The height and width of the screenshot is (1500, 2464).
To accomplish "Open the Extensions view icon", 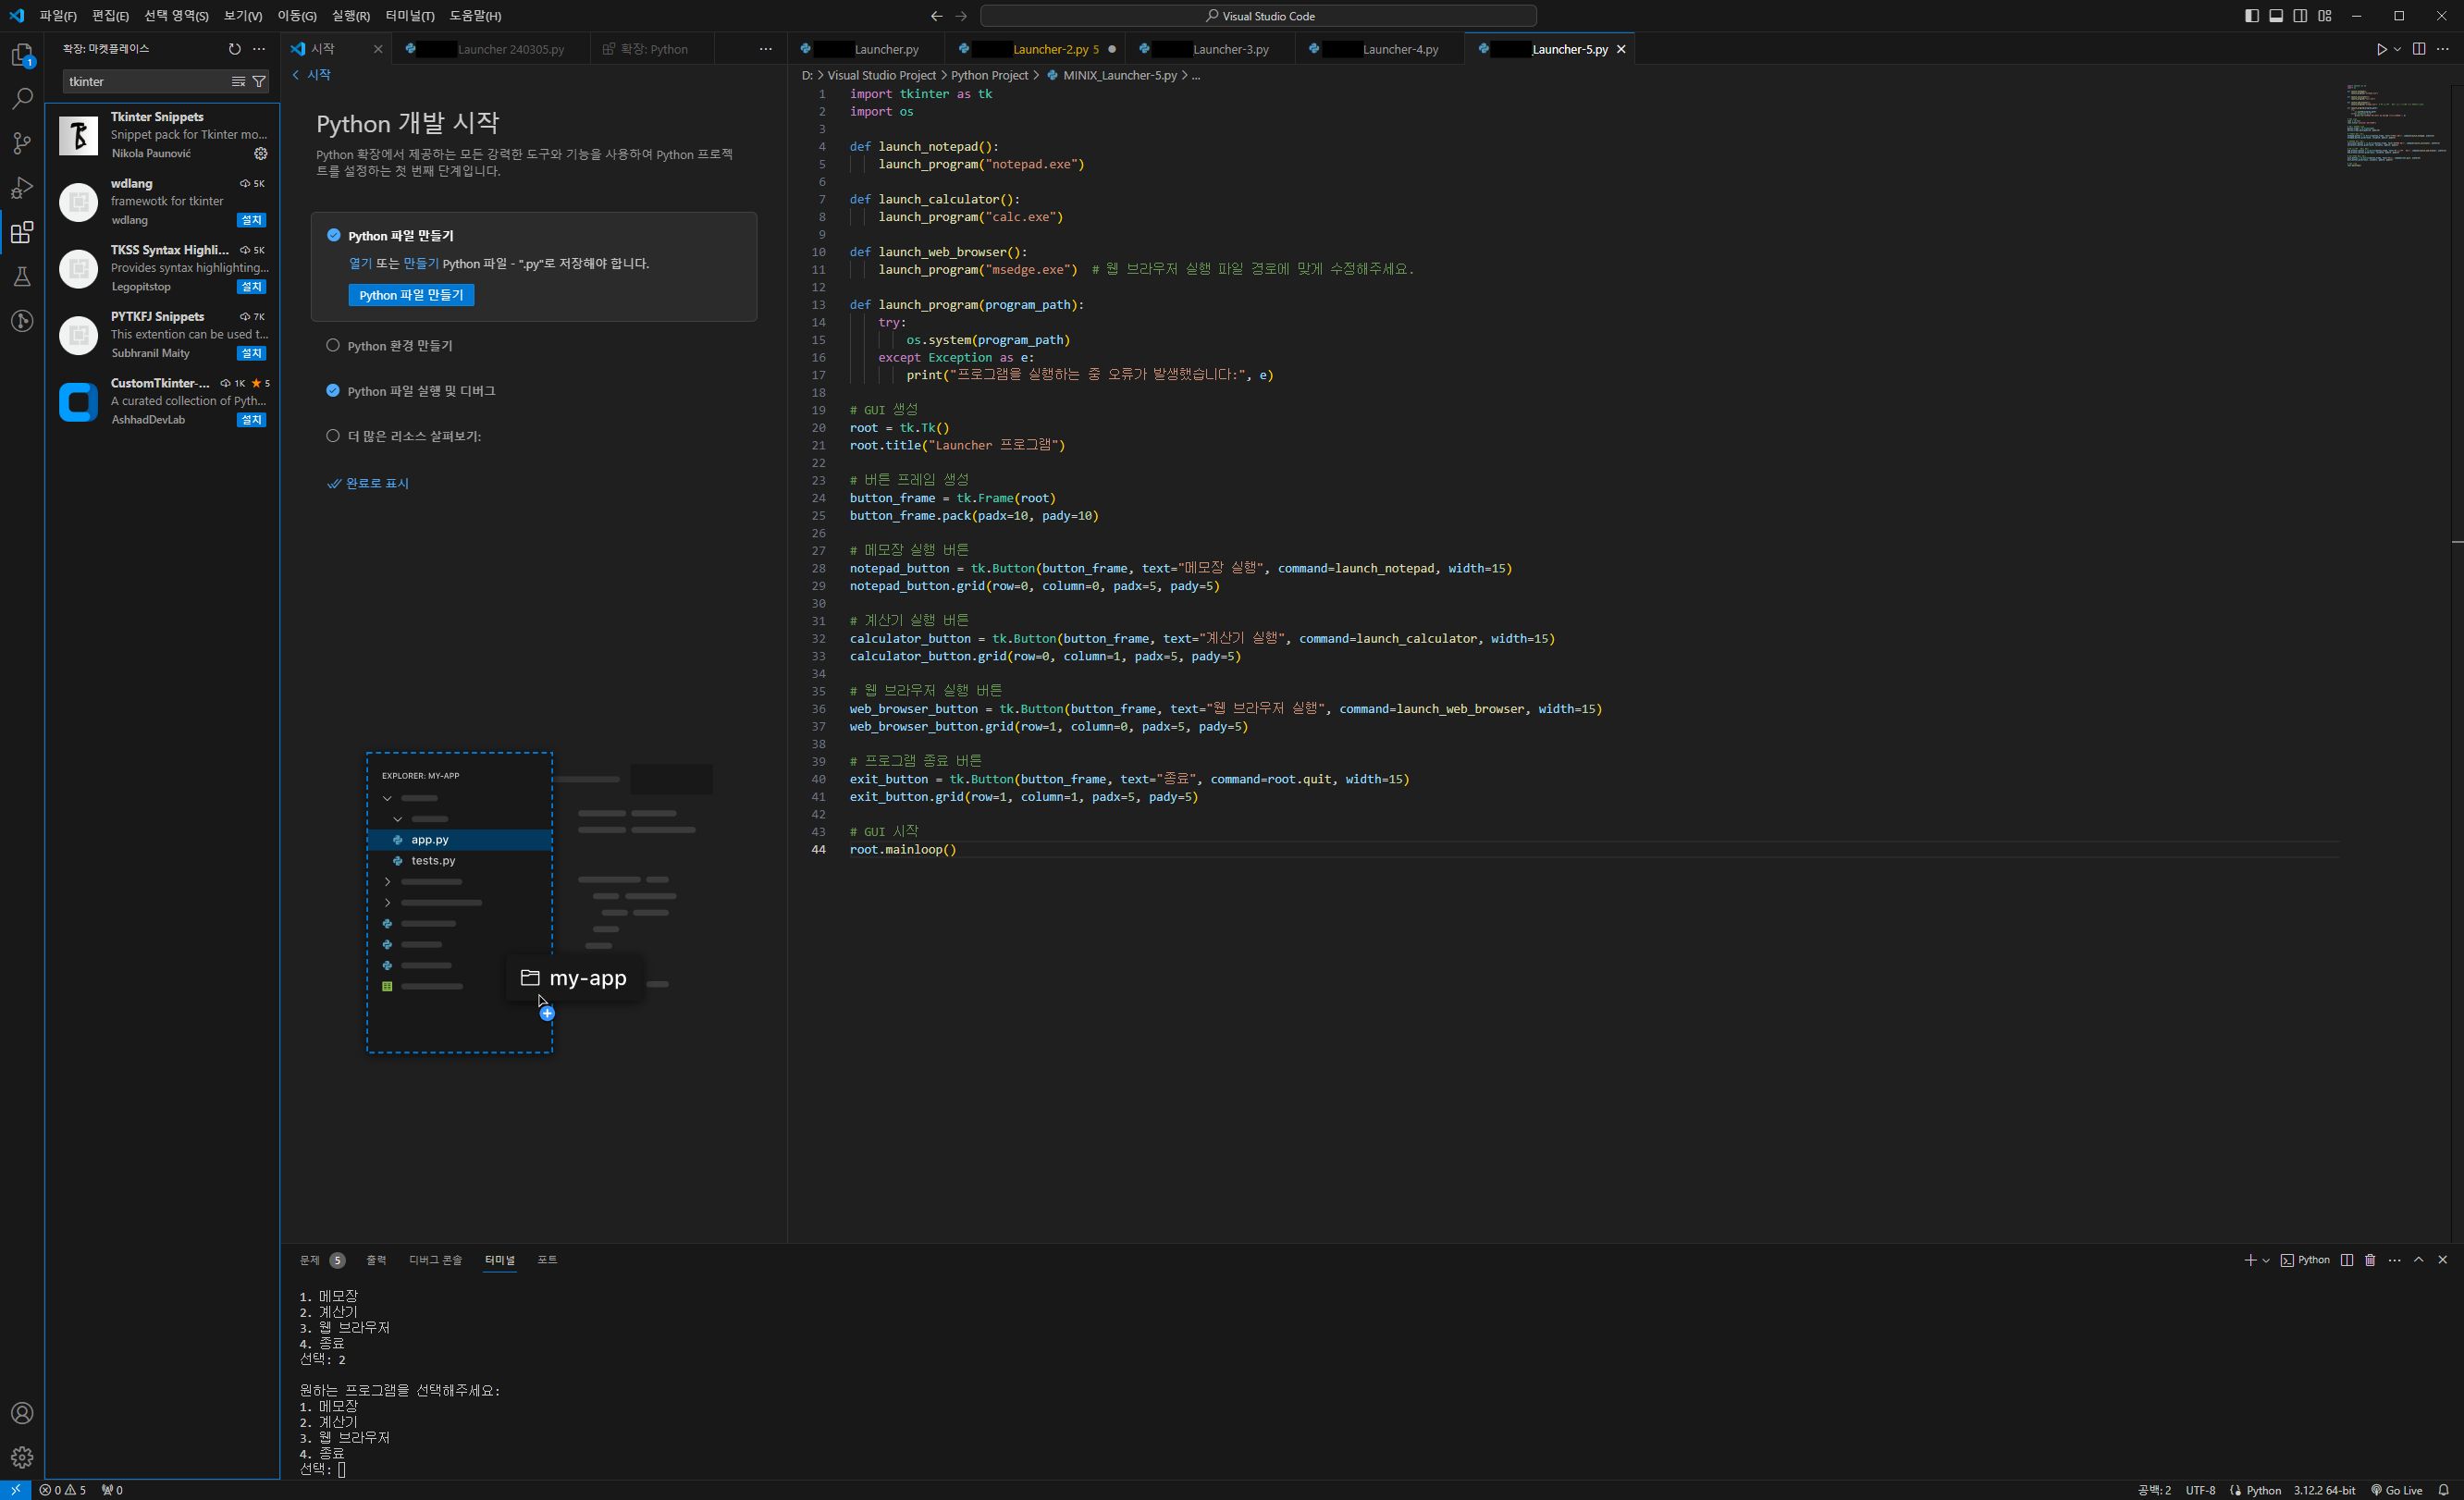I will point(22,232).
